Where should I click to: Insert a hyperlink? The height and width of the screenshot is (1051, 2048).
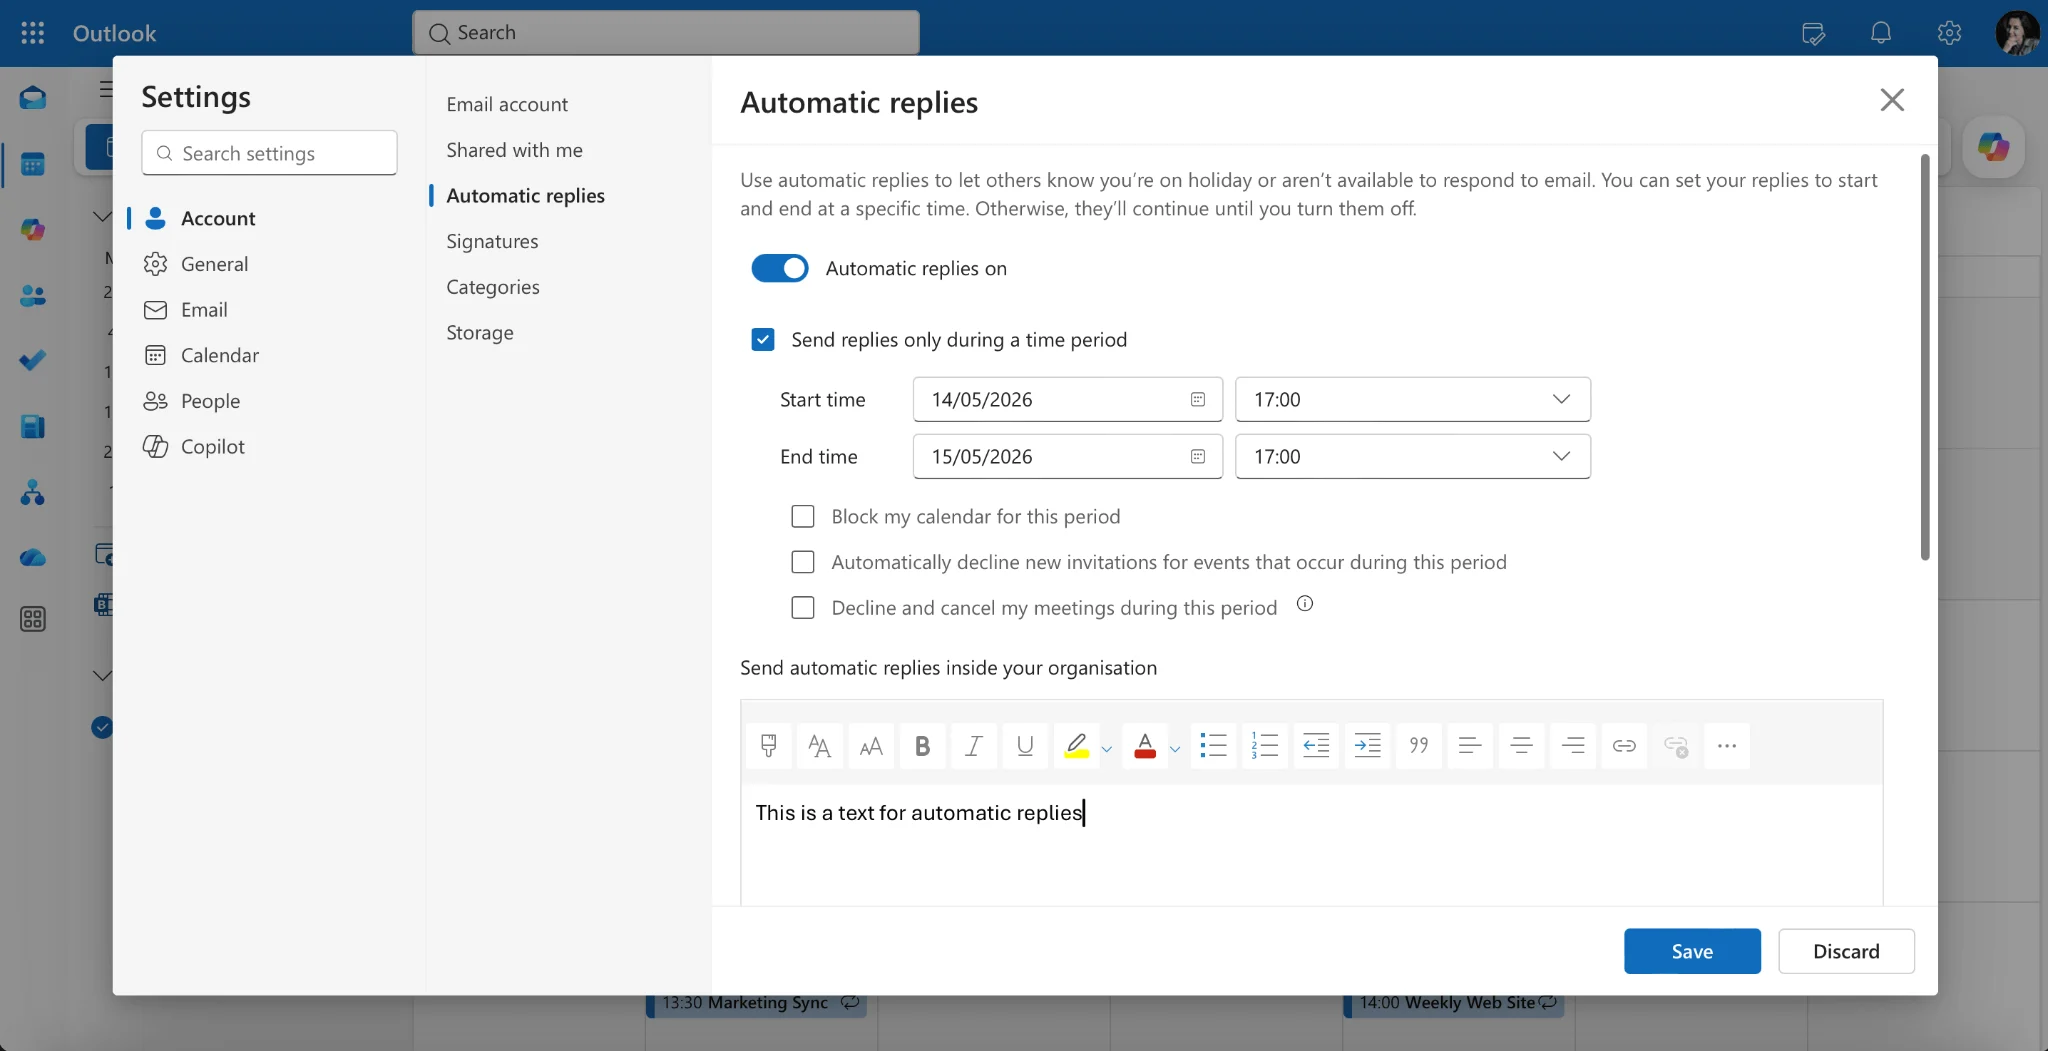1624,746
